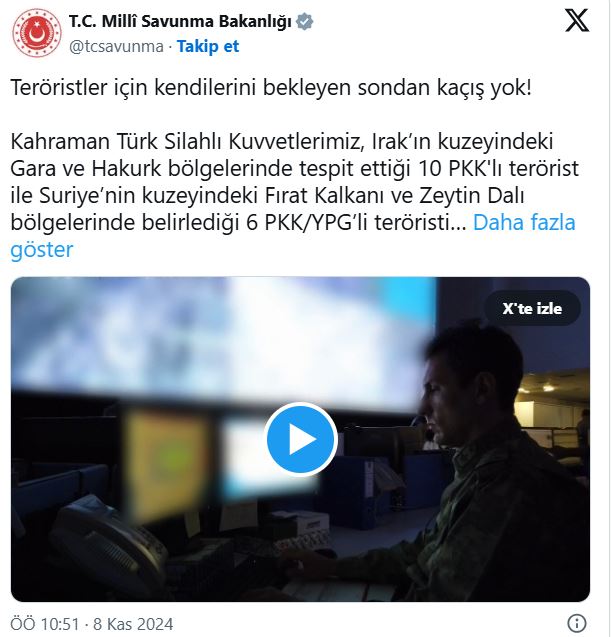The width and height of the screenshot is (611, 637).
Task: Follow the account via Takip et
Action: [208, 46]
